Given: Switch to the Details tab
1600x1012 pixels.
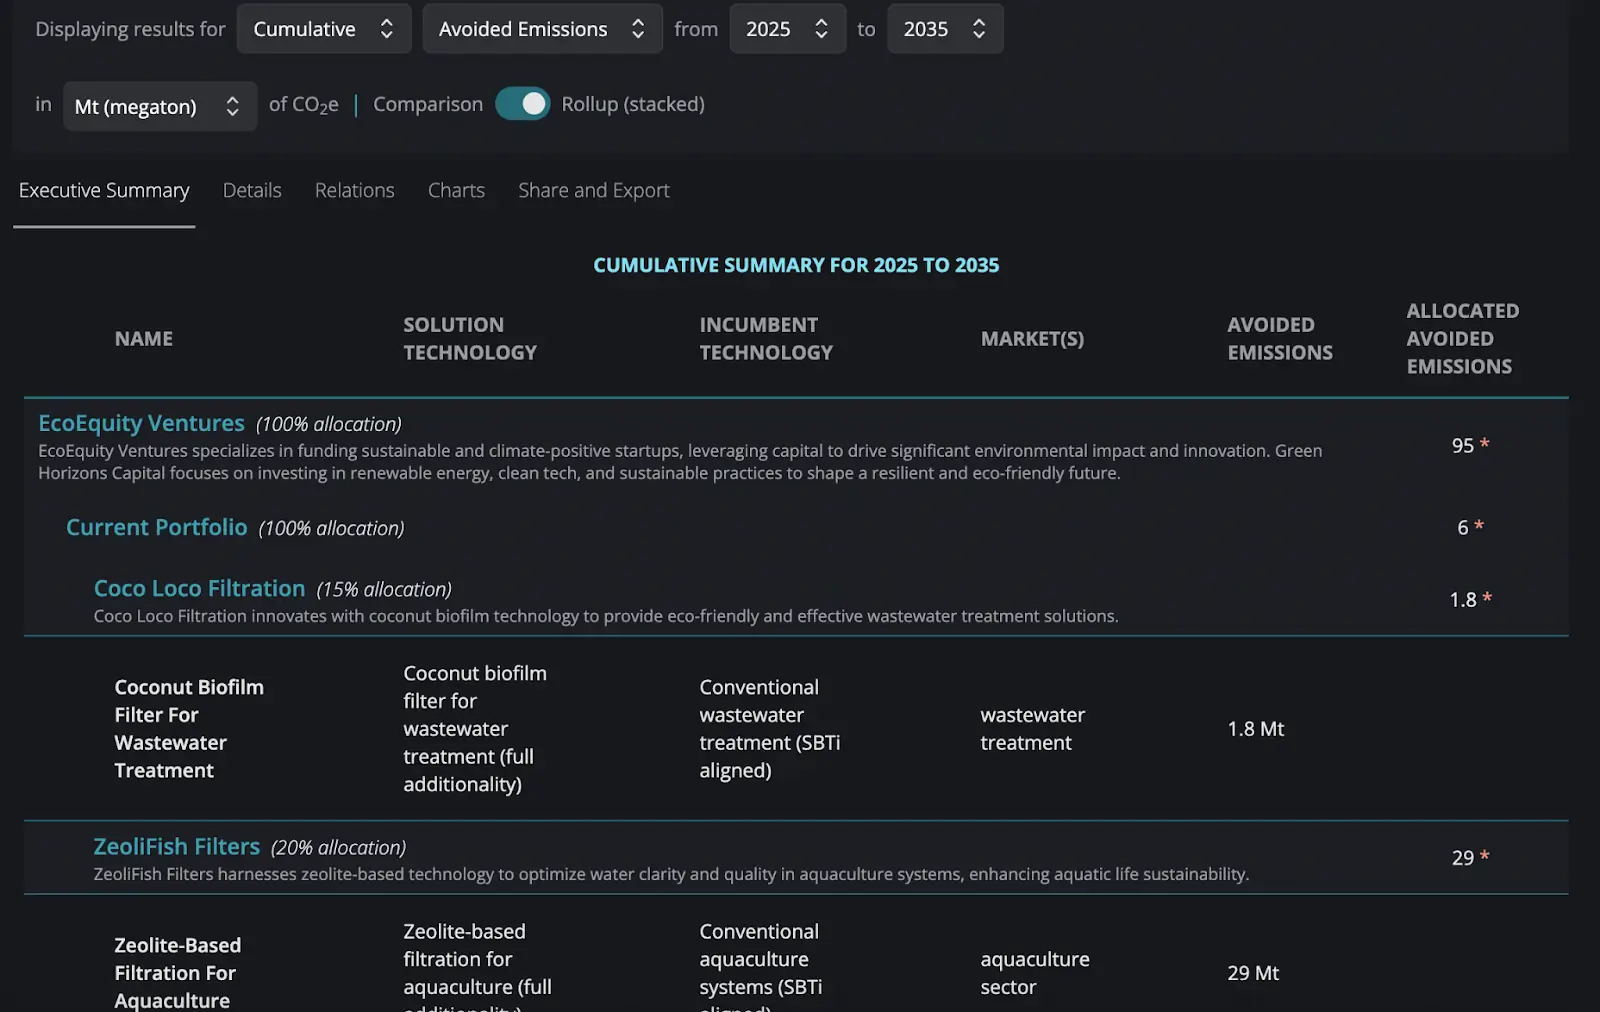Looking at the screenshot, I should (x=252, y=190).
